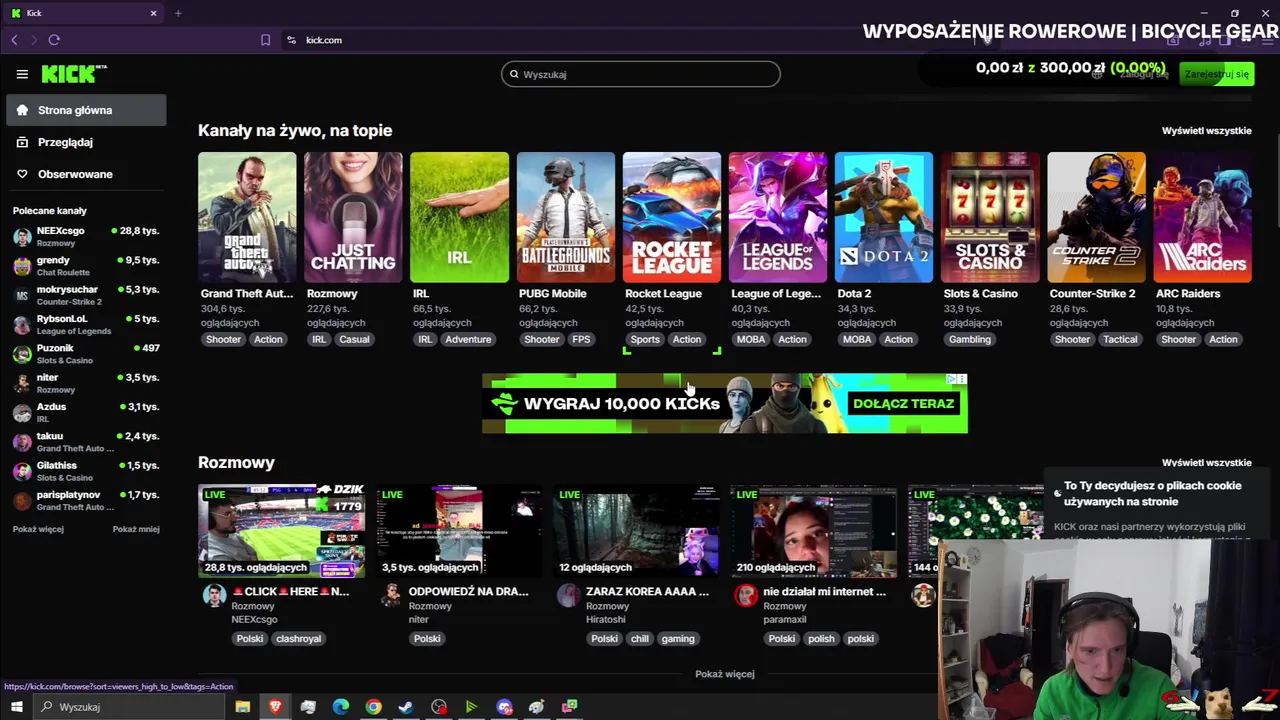This screenshot has height=720, width=1280.
Task: Open League of Legends category thumbnail
Action: (x=777, y=217)
